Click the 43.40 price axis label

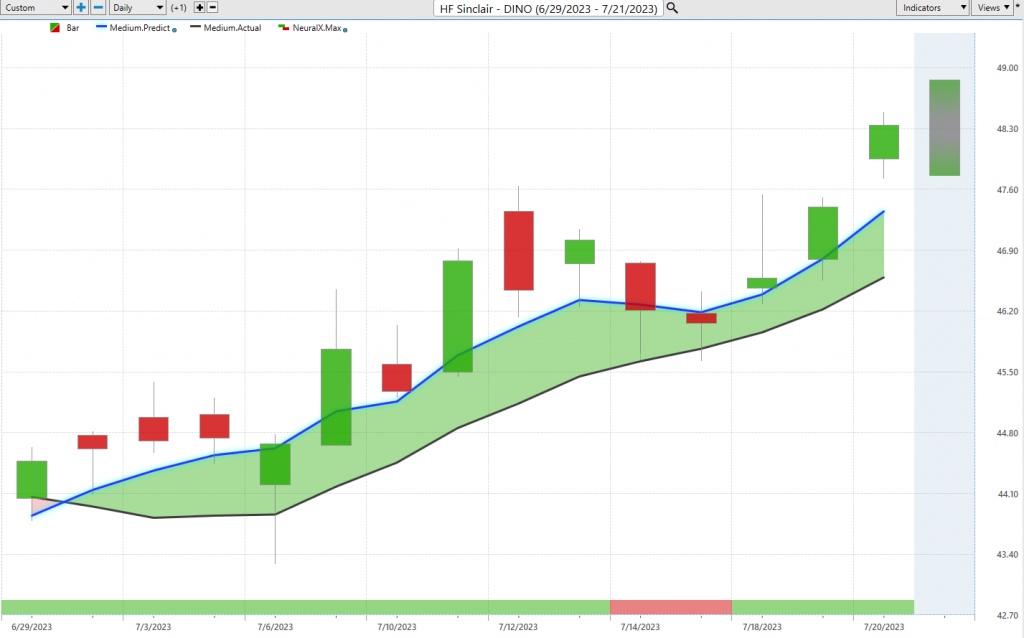click(1007, 554)
